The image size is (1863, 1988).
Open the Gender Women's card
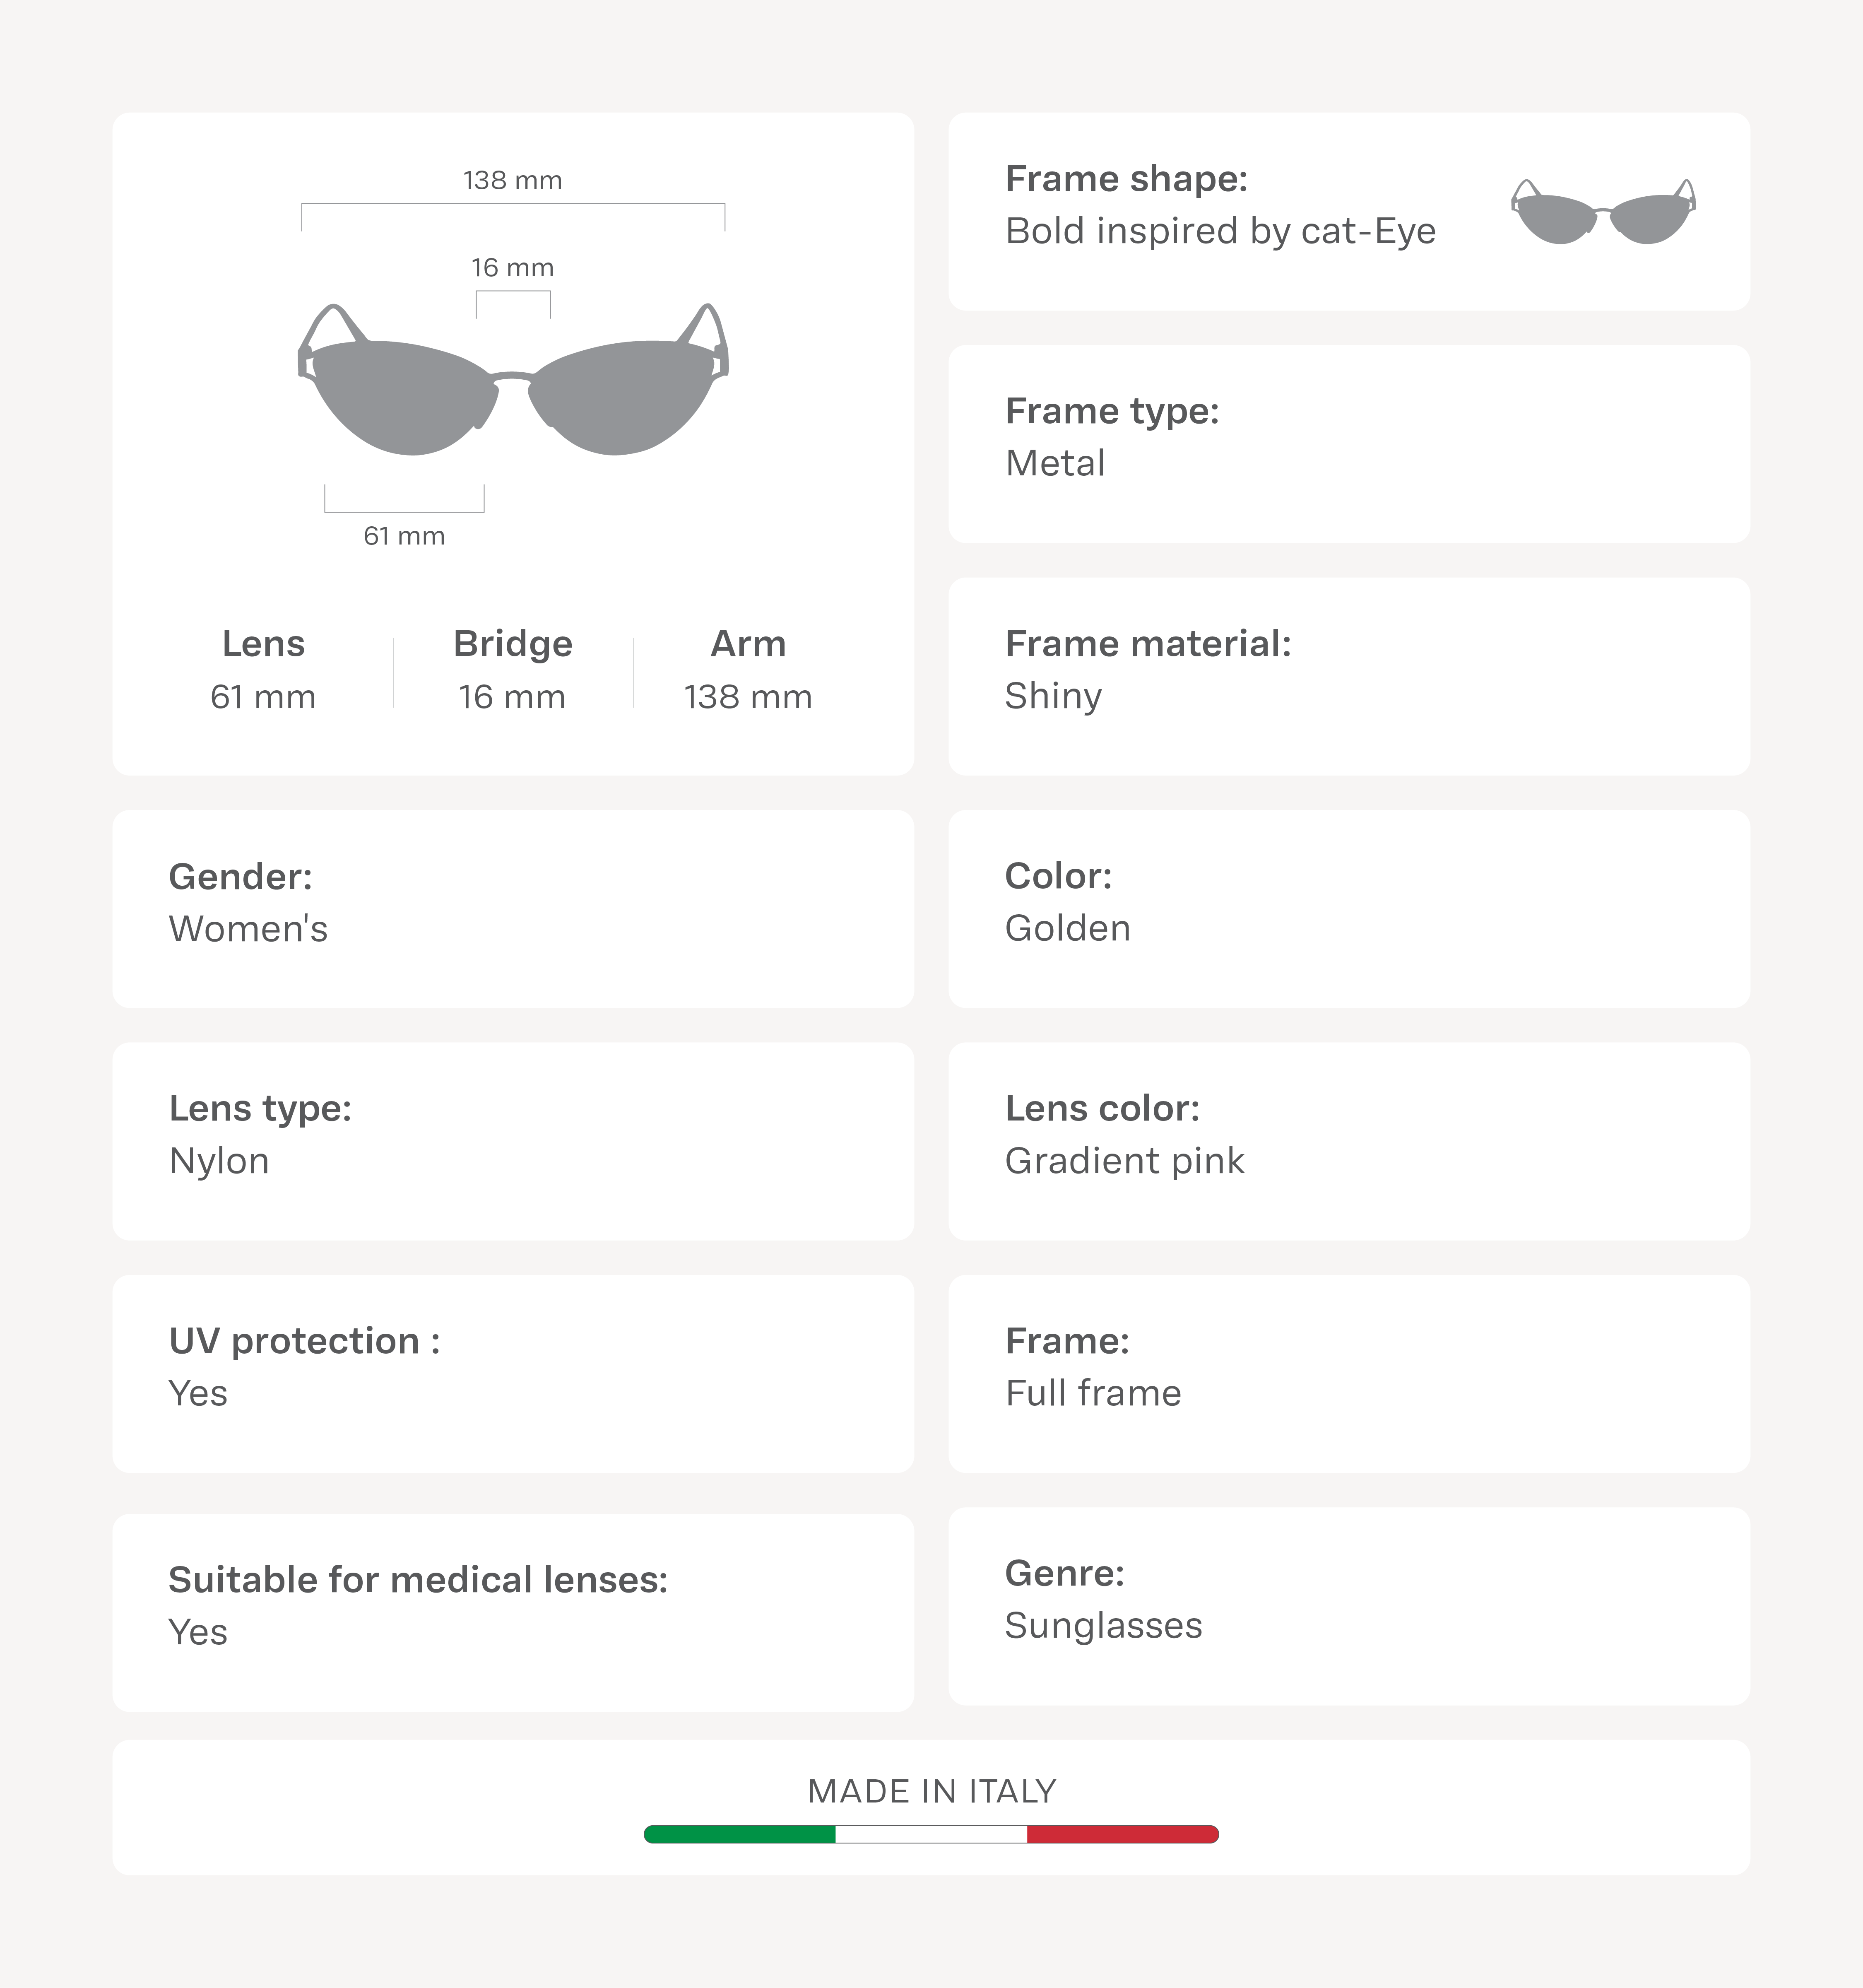click(x=513, y=908)
